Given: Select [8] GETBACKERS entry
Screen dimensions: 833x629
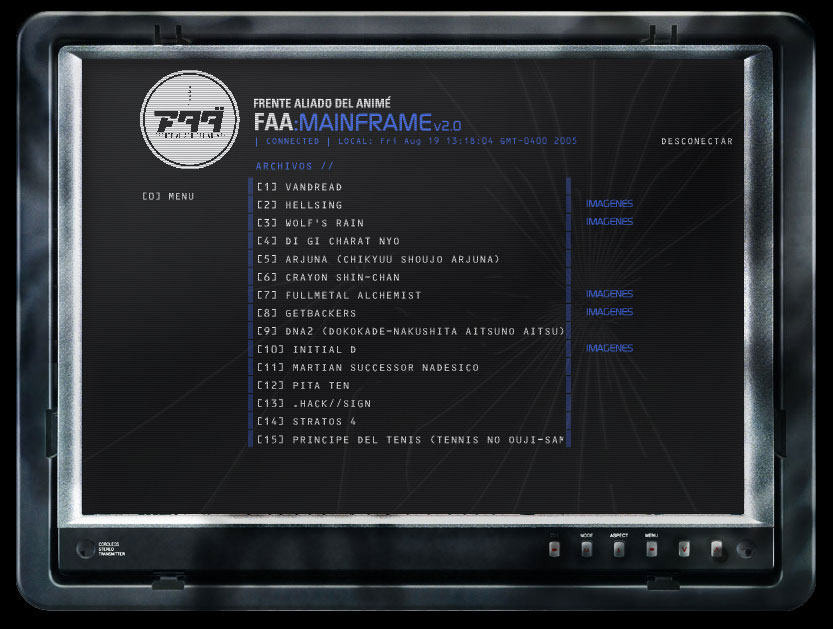Looking at the screenshot, I should click(x=307, y=313).
